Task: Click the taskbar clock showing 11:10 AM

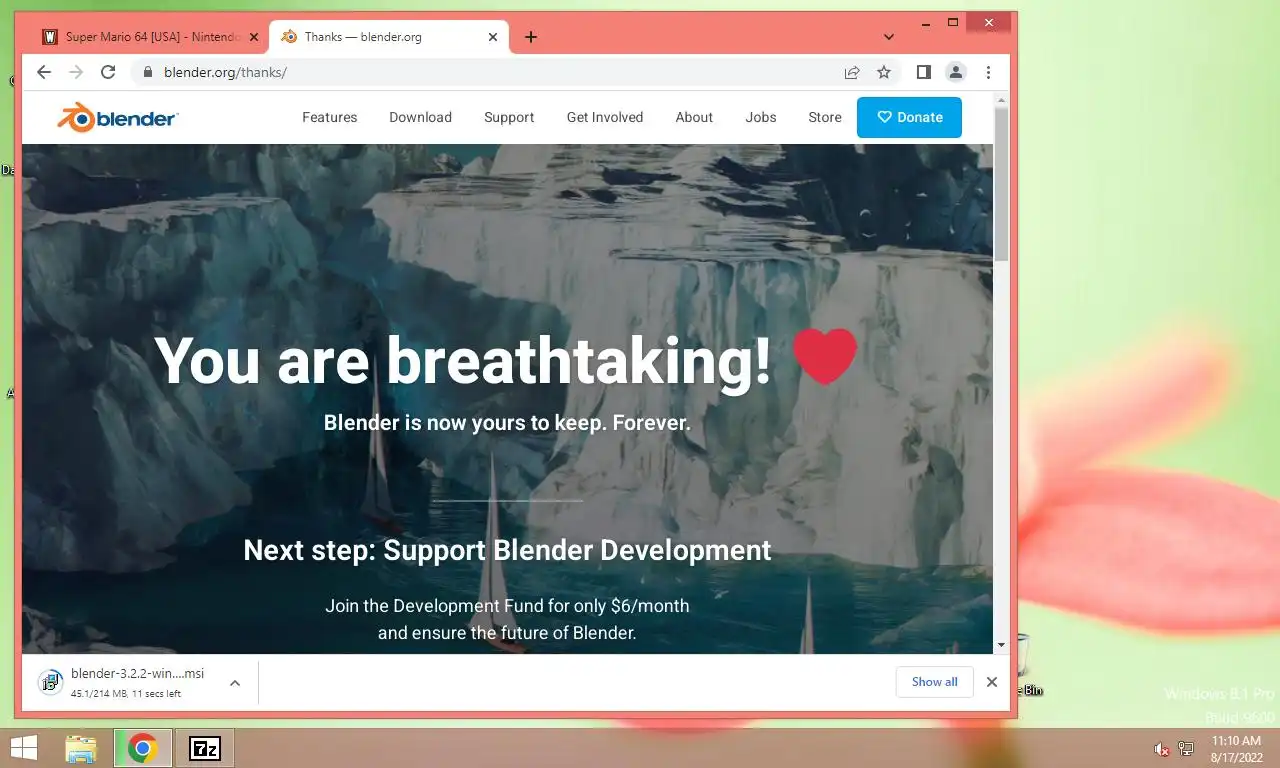Action: (1236, 748)
